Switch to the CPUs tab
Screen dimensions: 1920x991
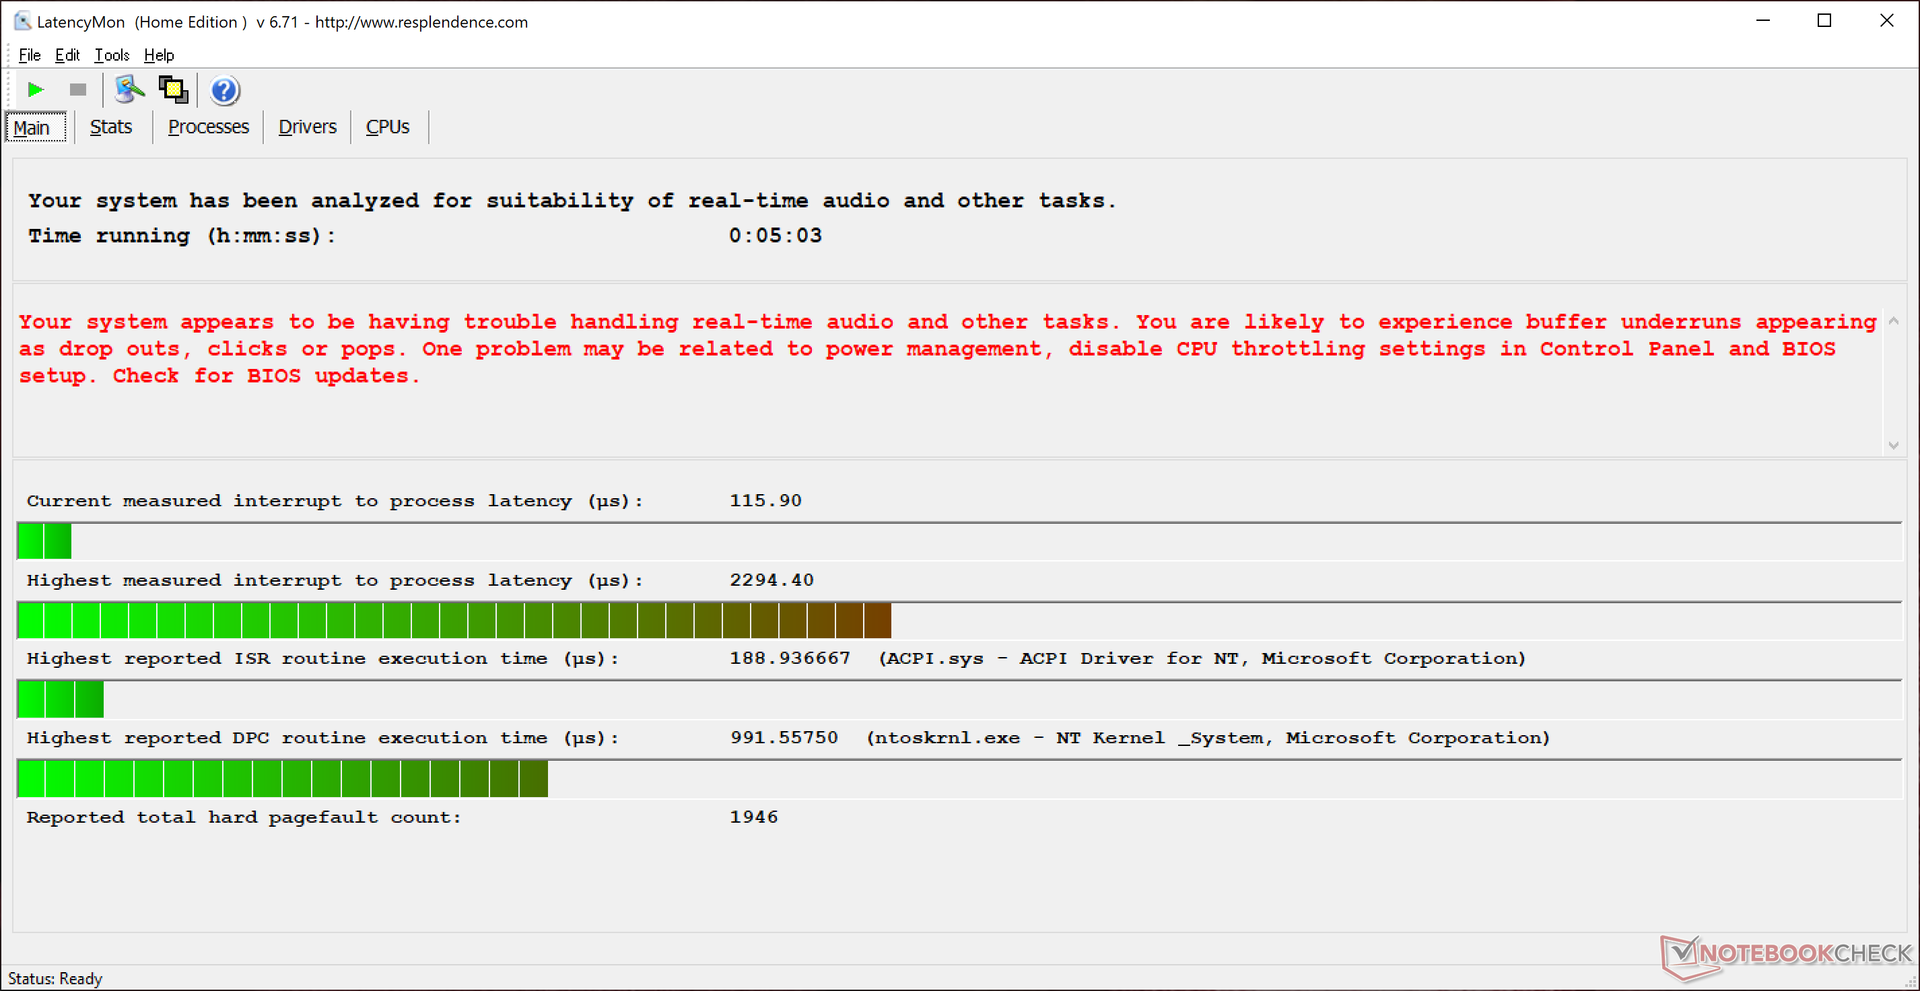point(388,127)
